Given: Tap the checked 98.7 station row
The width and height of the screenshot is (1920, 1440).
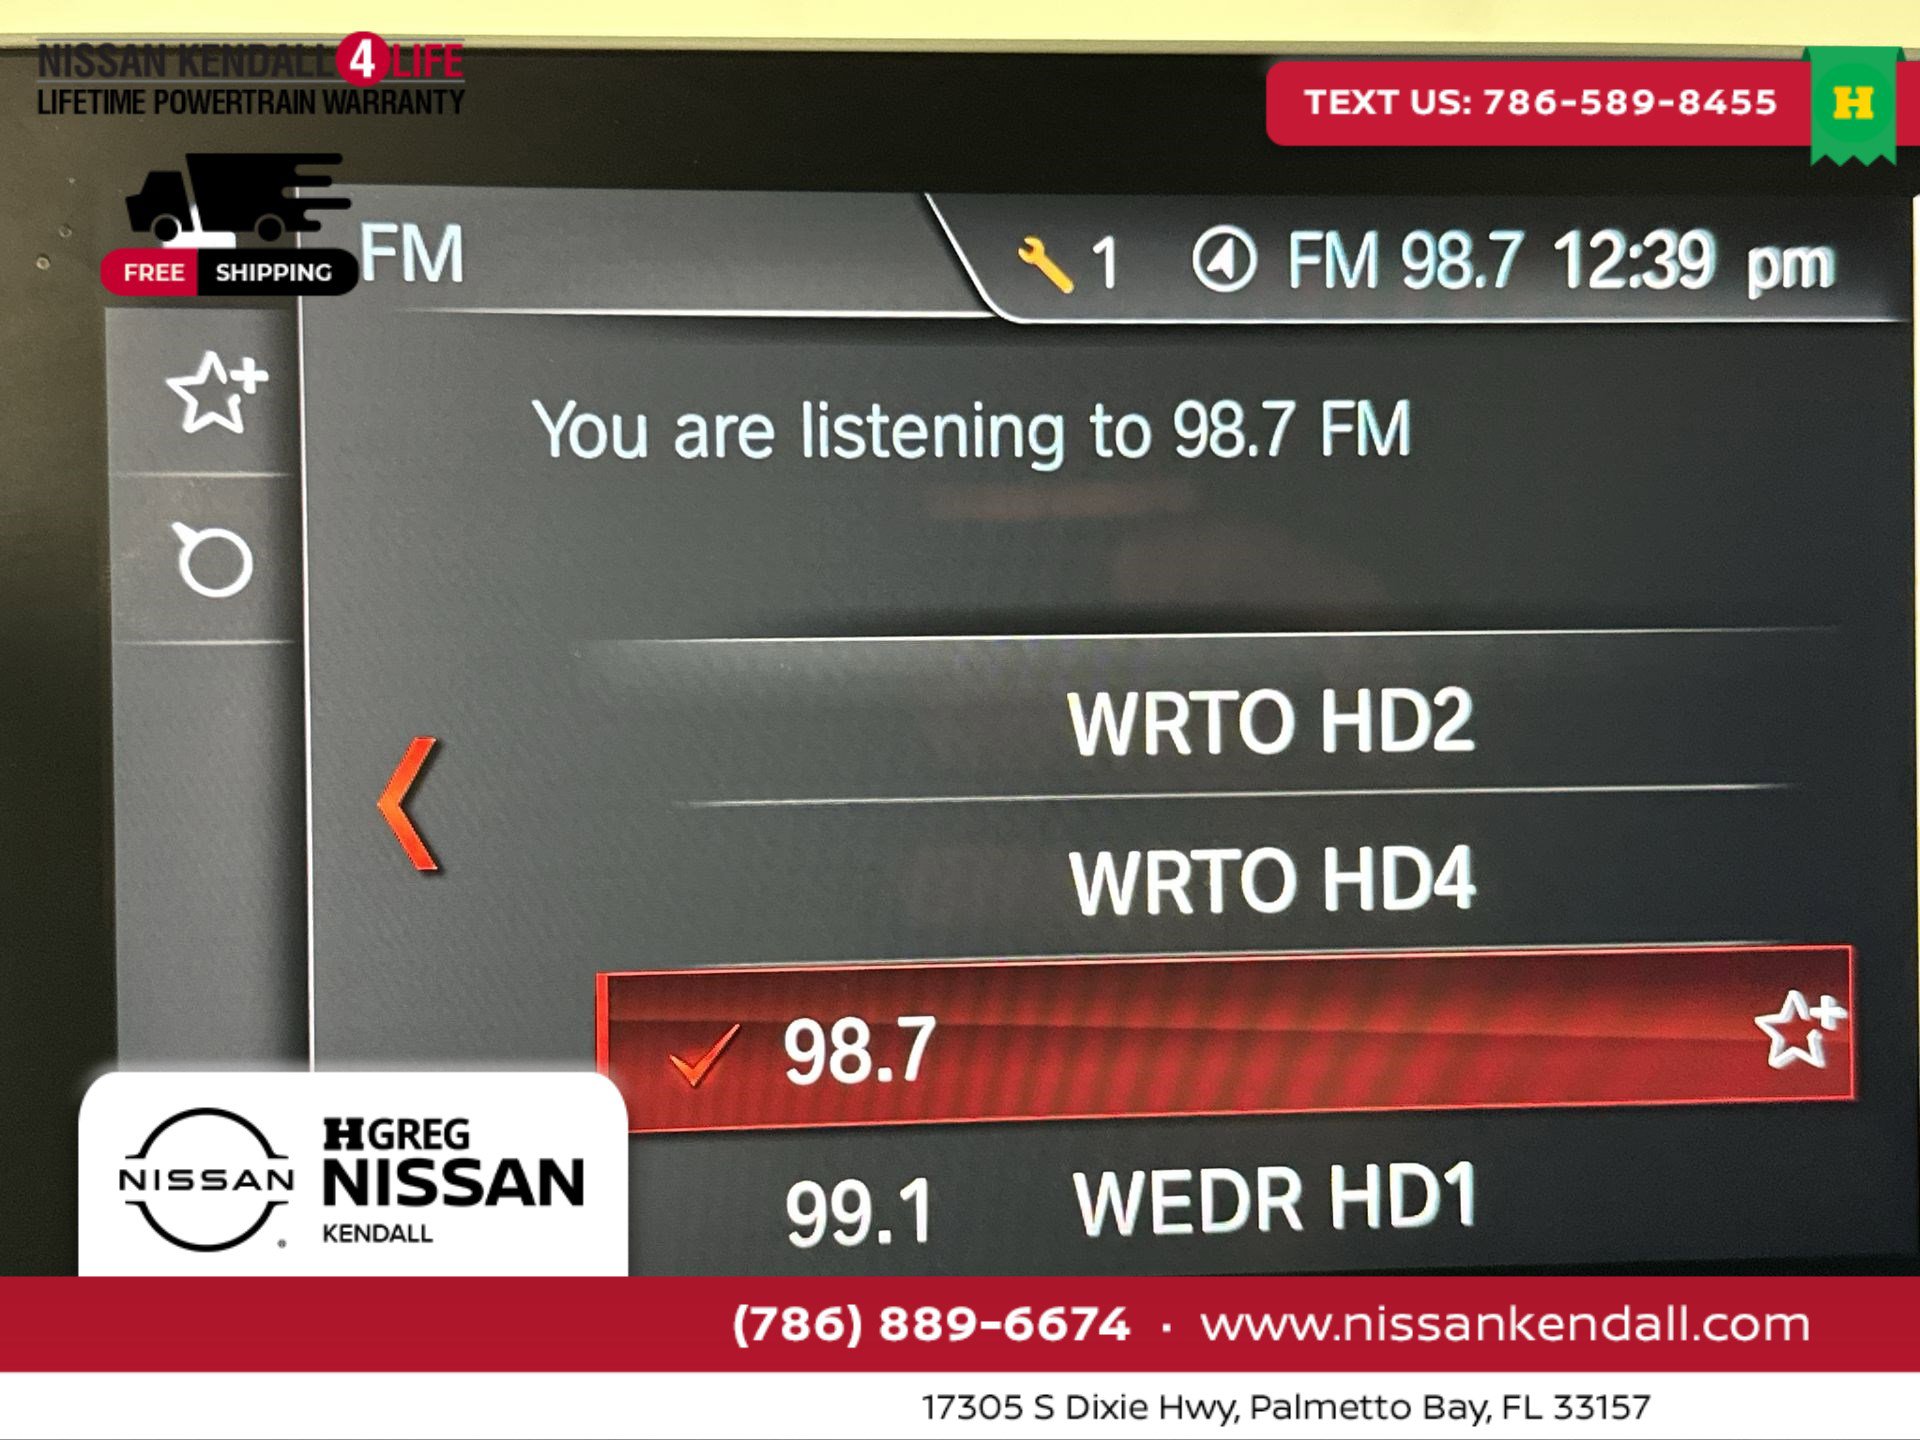Looking at the screenshot, I should [1225, 1042].
